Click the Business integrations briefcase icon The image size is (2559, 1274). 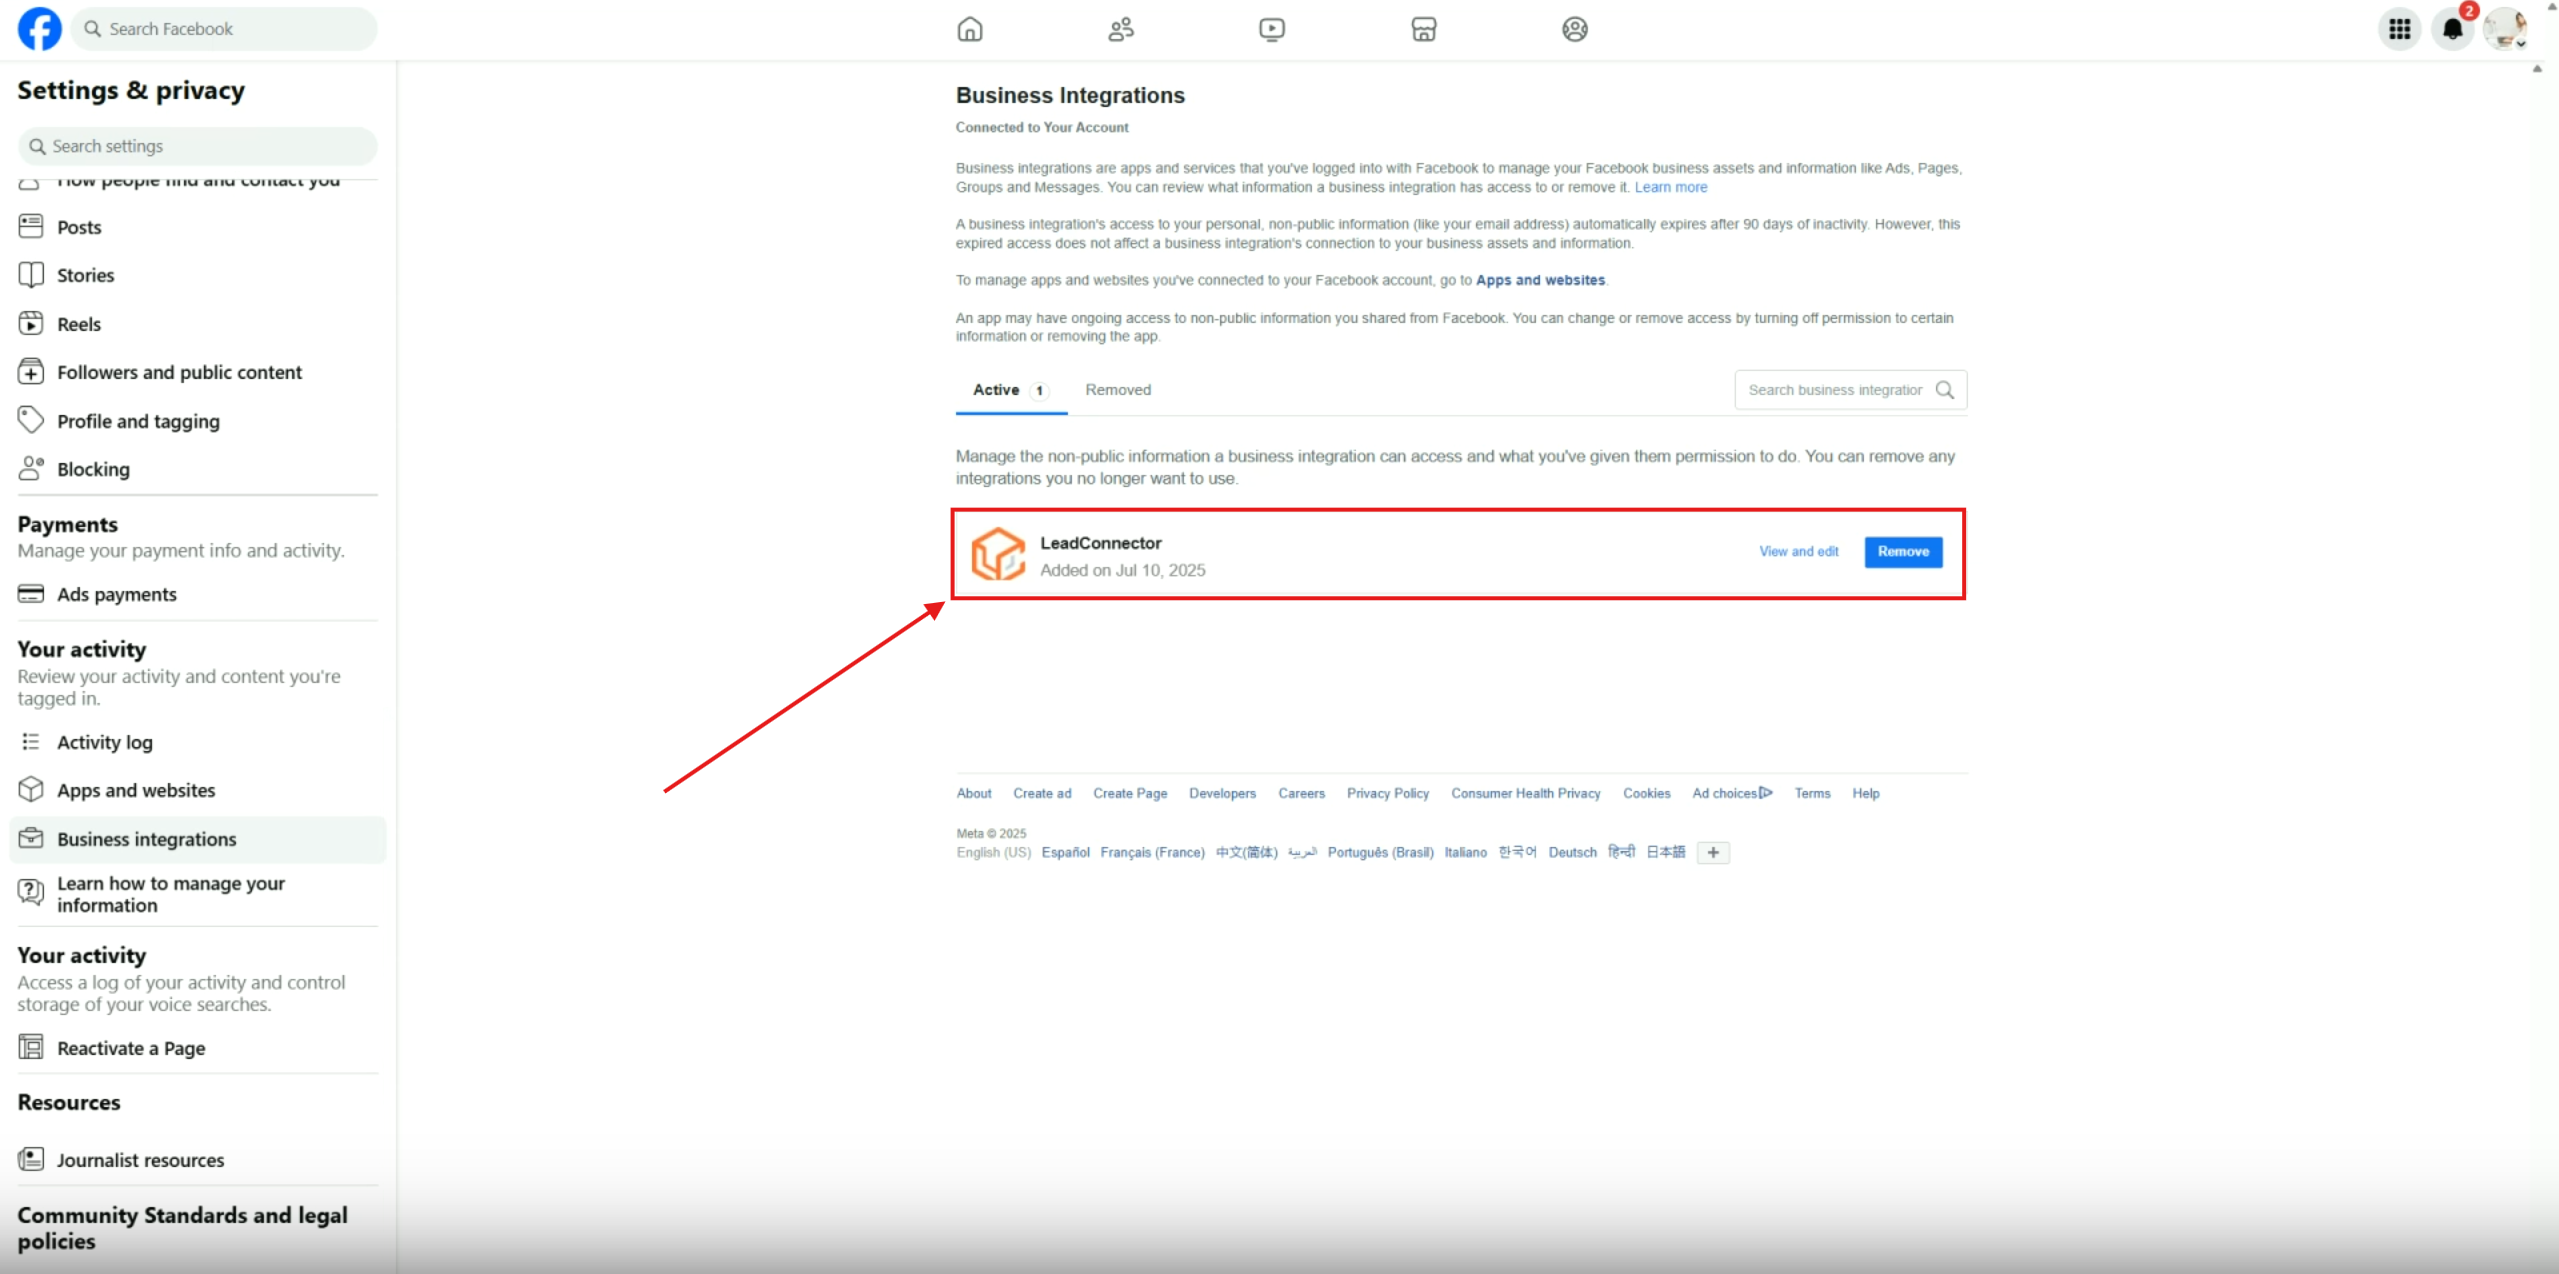(31, 838)
